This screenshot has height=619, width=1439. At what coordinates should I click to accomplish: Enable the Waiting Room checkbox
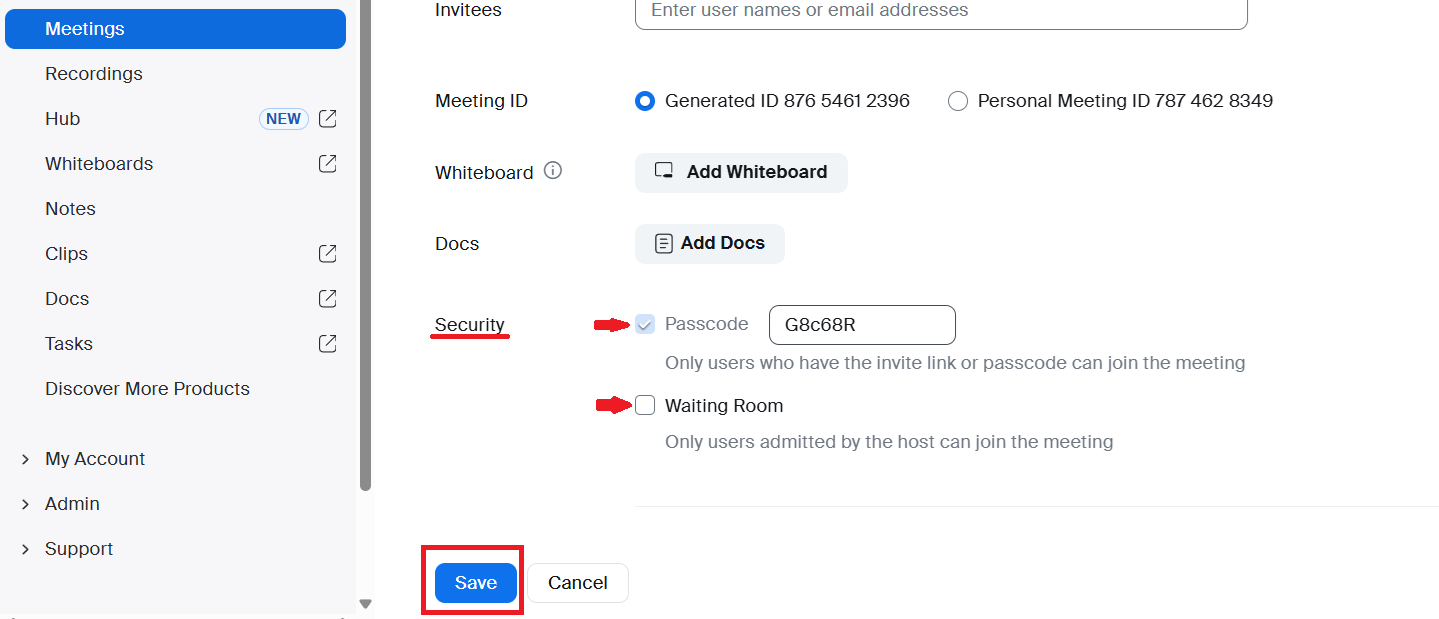(x=646, y=405)
